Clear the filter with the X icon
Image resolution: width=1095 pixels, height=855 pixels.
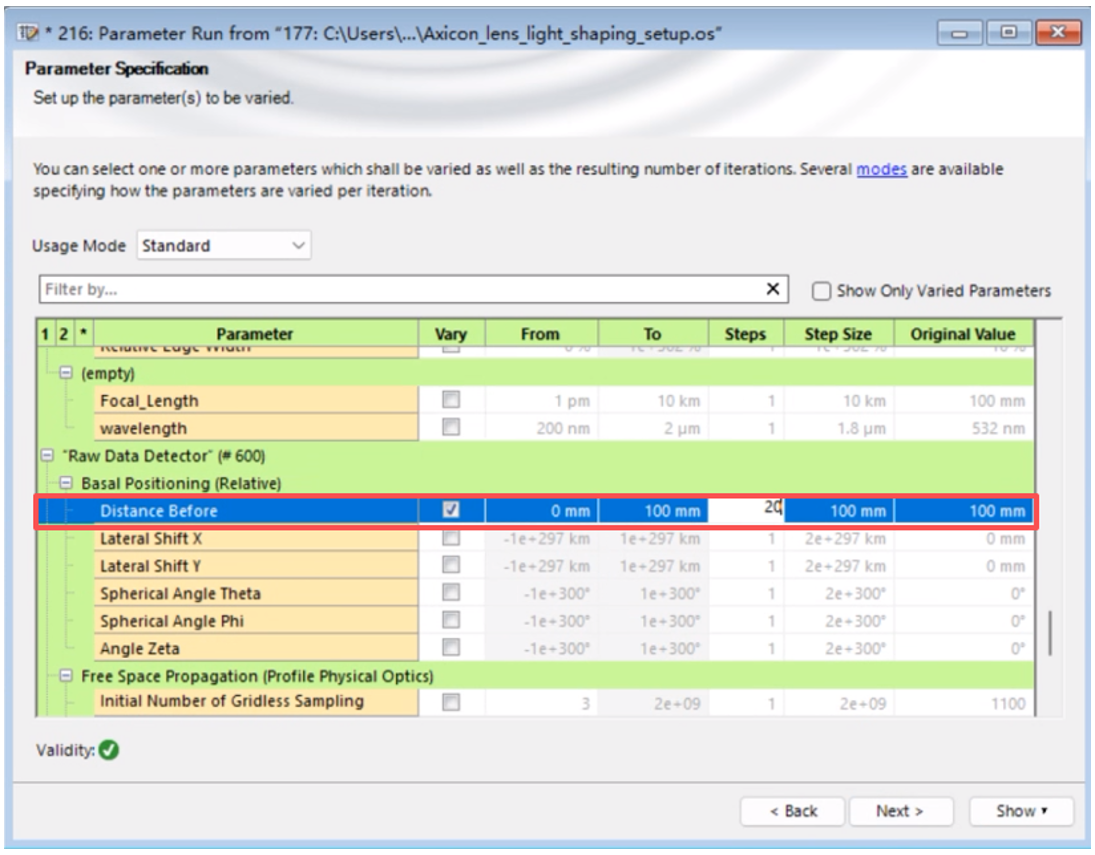[x=772, y=289]
